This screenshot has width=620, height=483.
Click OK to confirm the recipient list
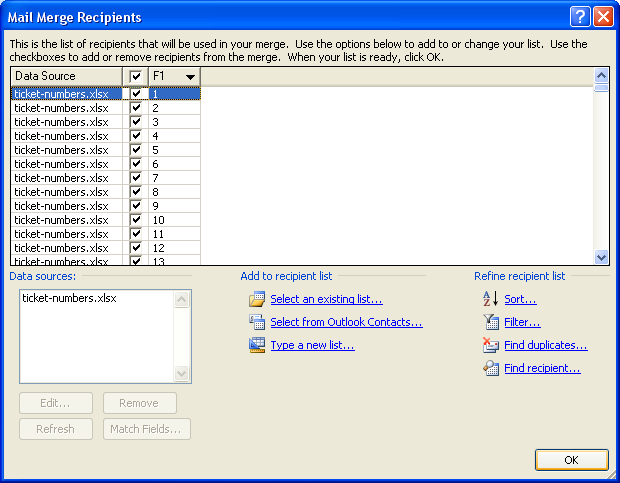point(571,460)
